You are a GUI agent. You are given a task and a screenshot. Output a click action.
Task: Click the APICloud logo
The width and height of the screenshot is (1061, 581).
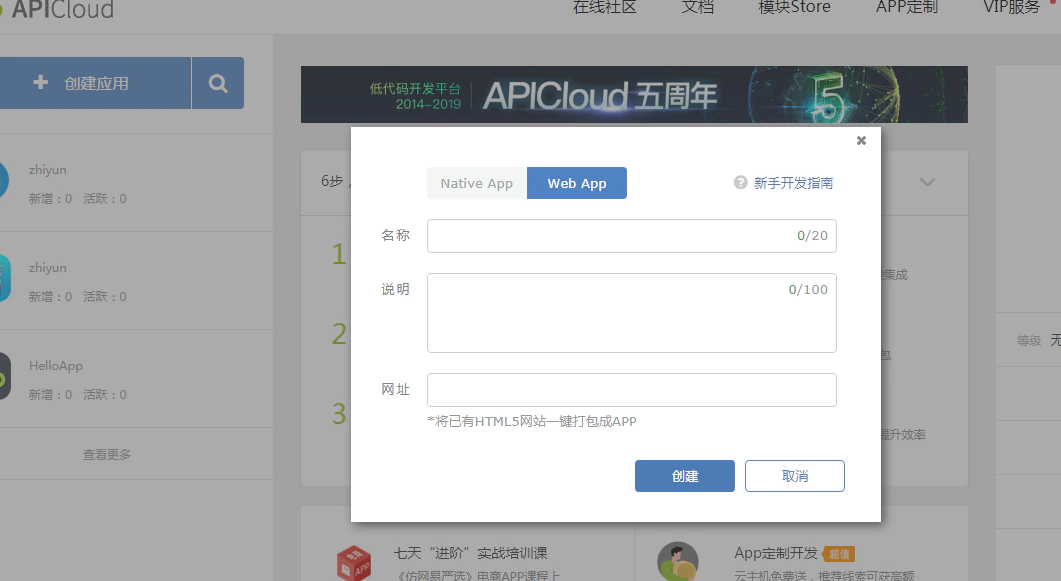point(58,9)
